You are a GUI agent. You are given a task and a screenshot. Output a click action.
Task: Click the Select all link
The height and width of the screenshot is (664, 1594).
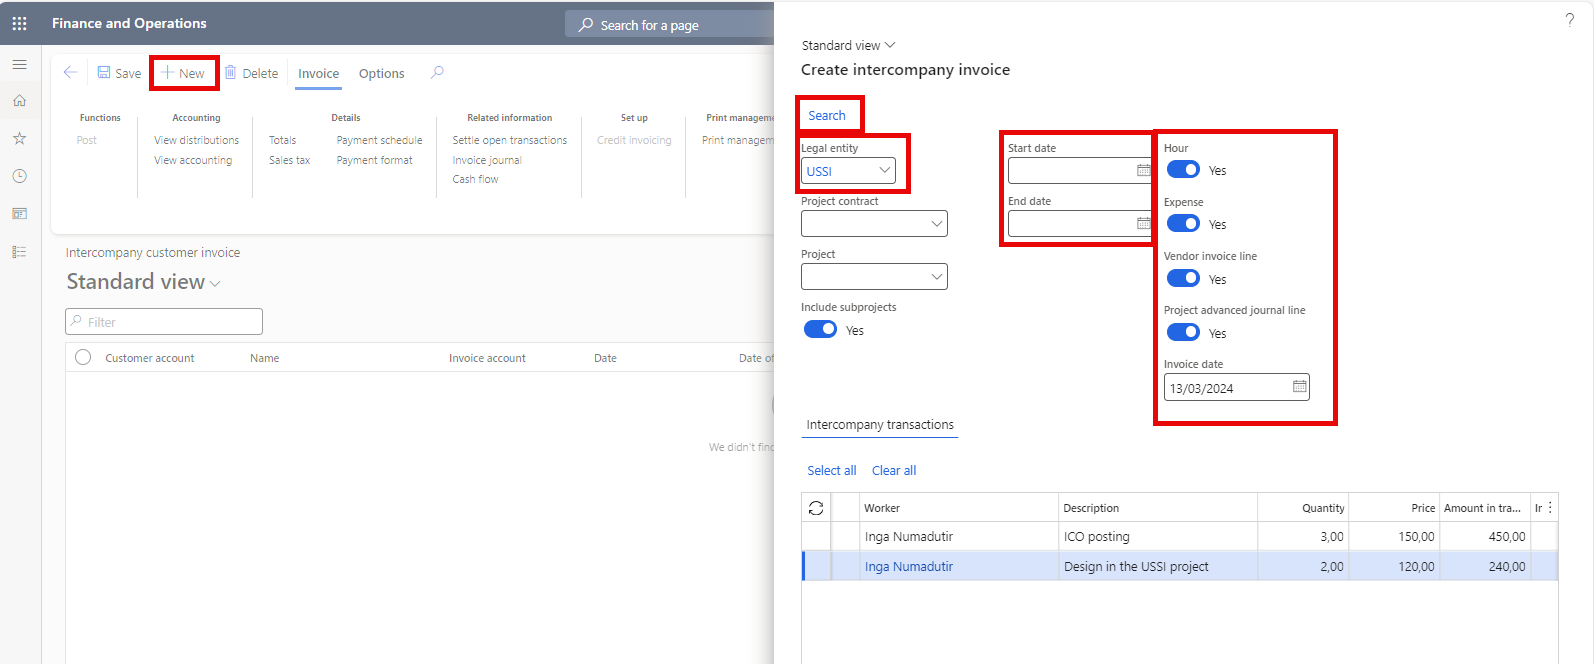(831, 471)
